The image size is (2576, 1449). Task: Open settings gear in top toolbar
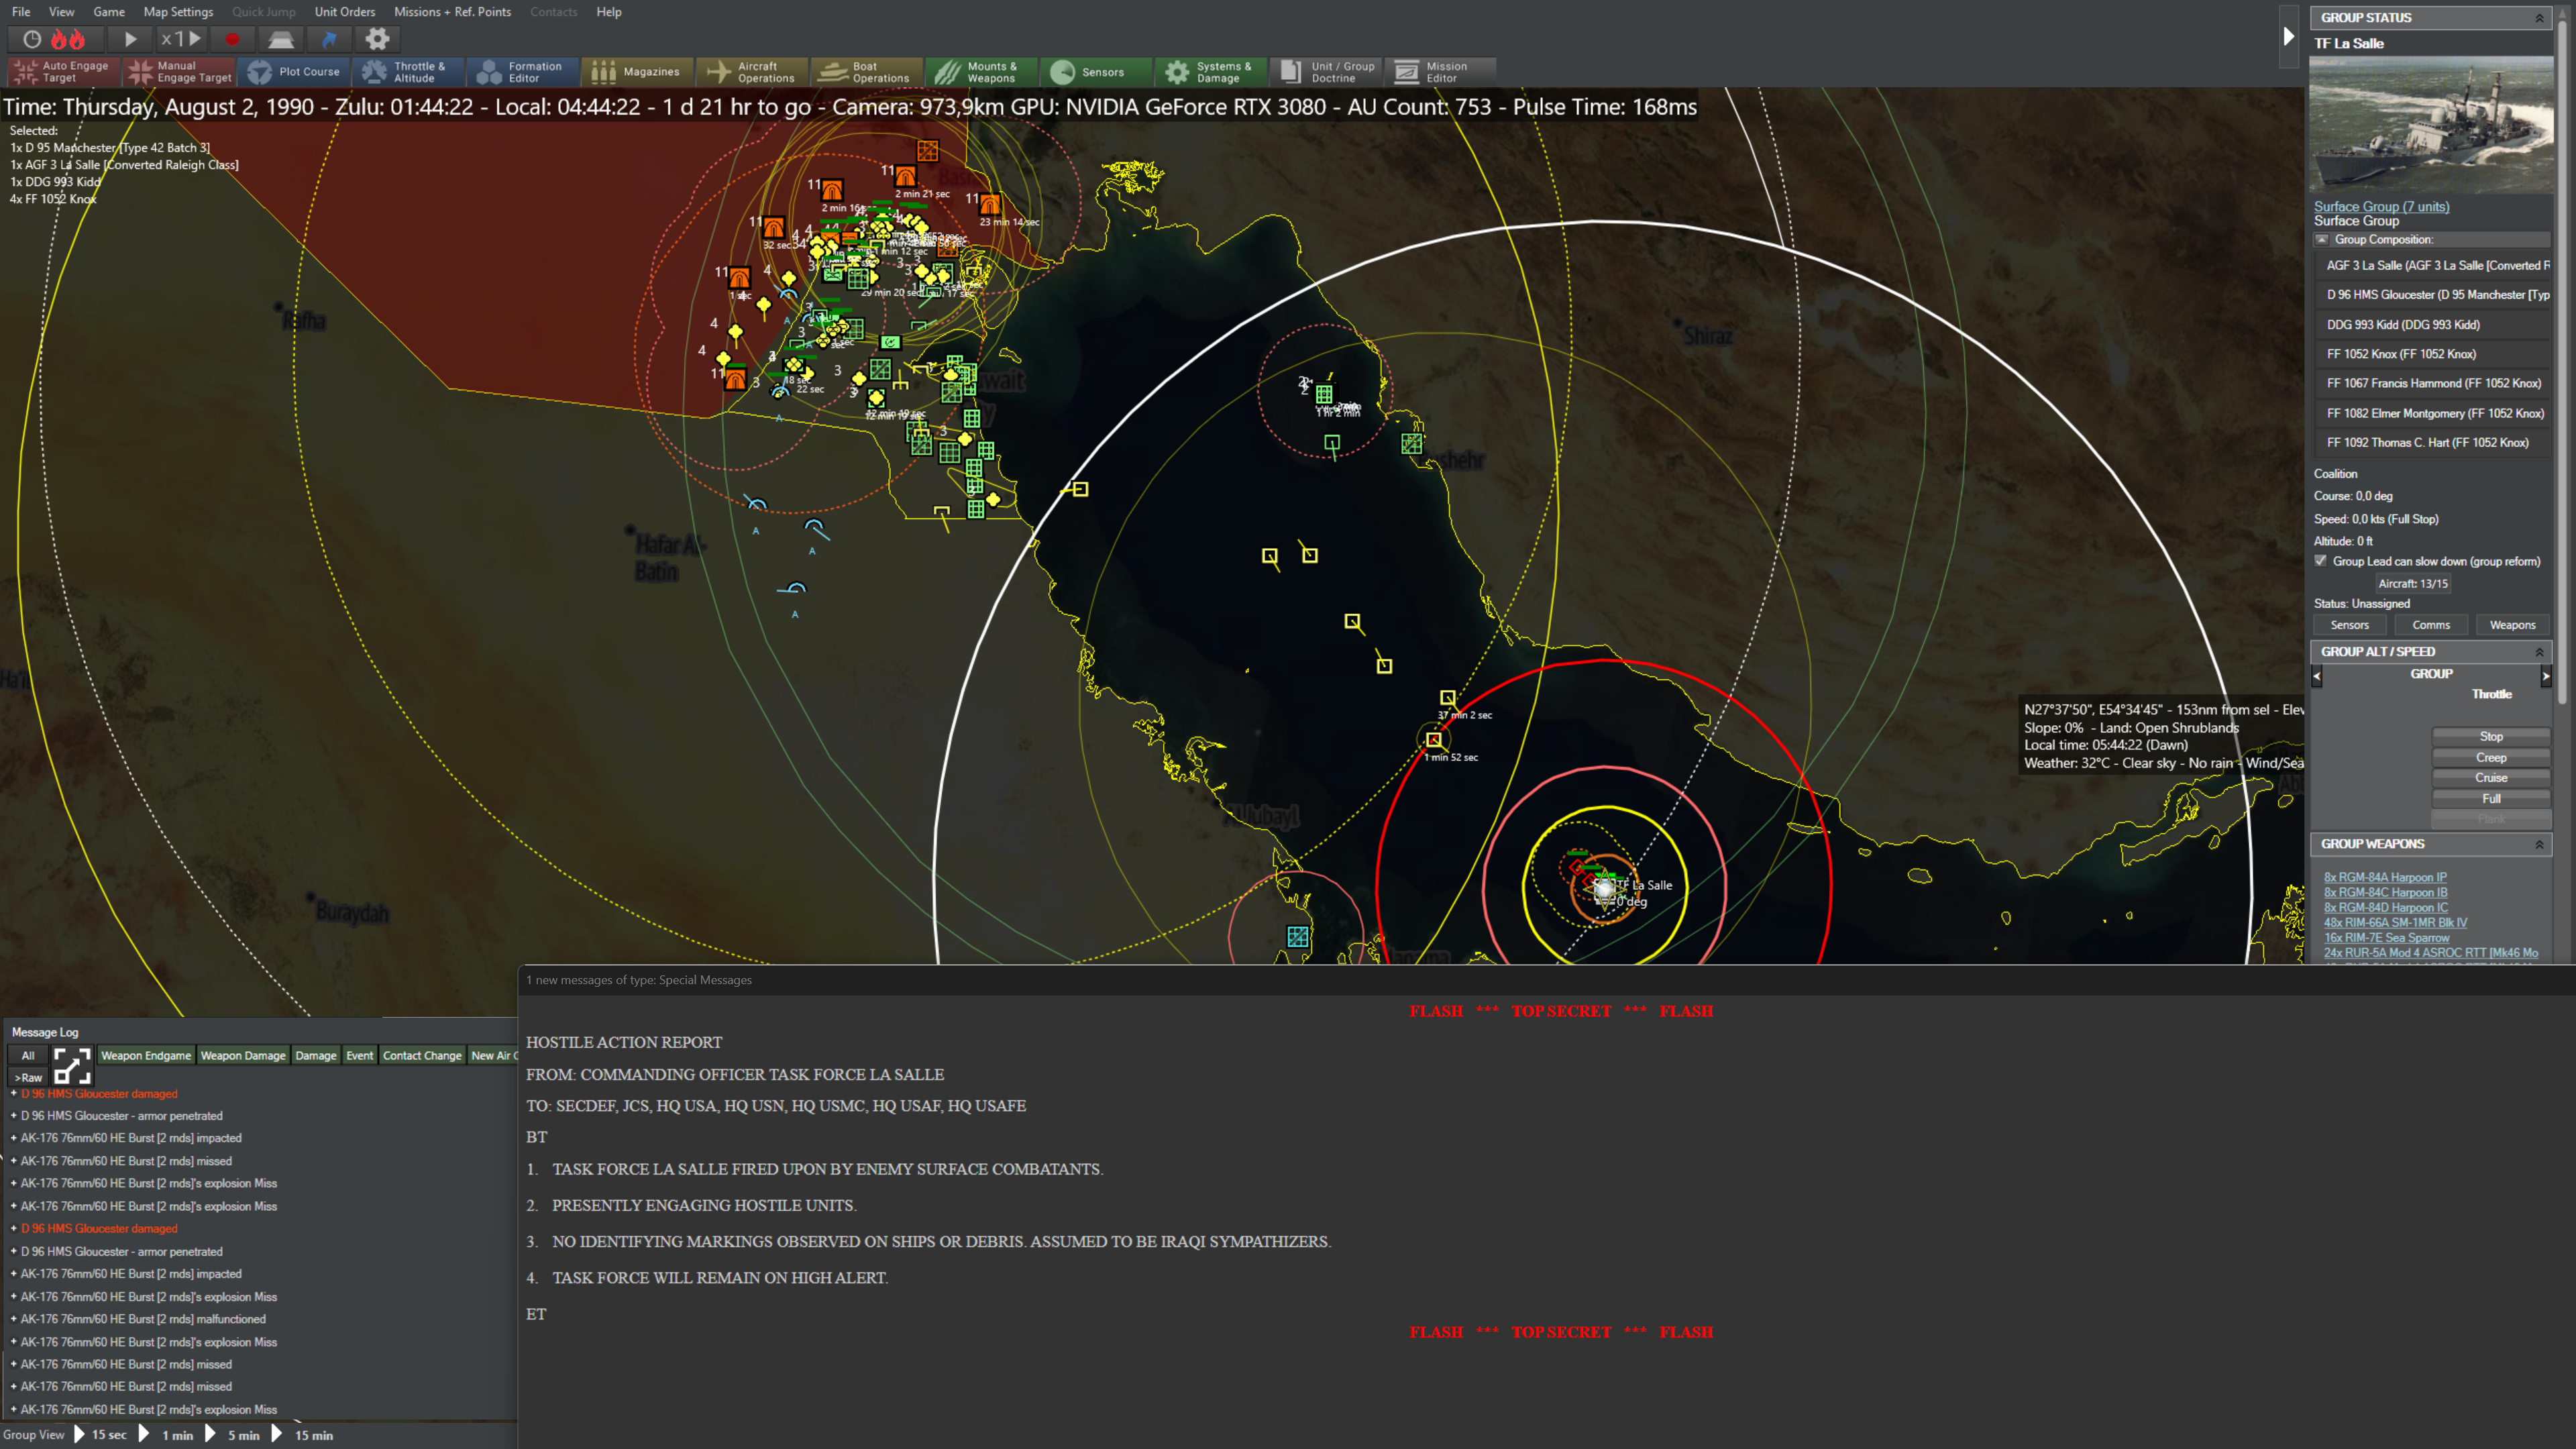click(377, 39)
